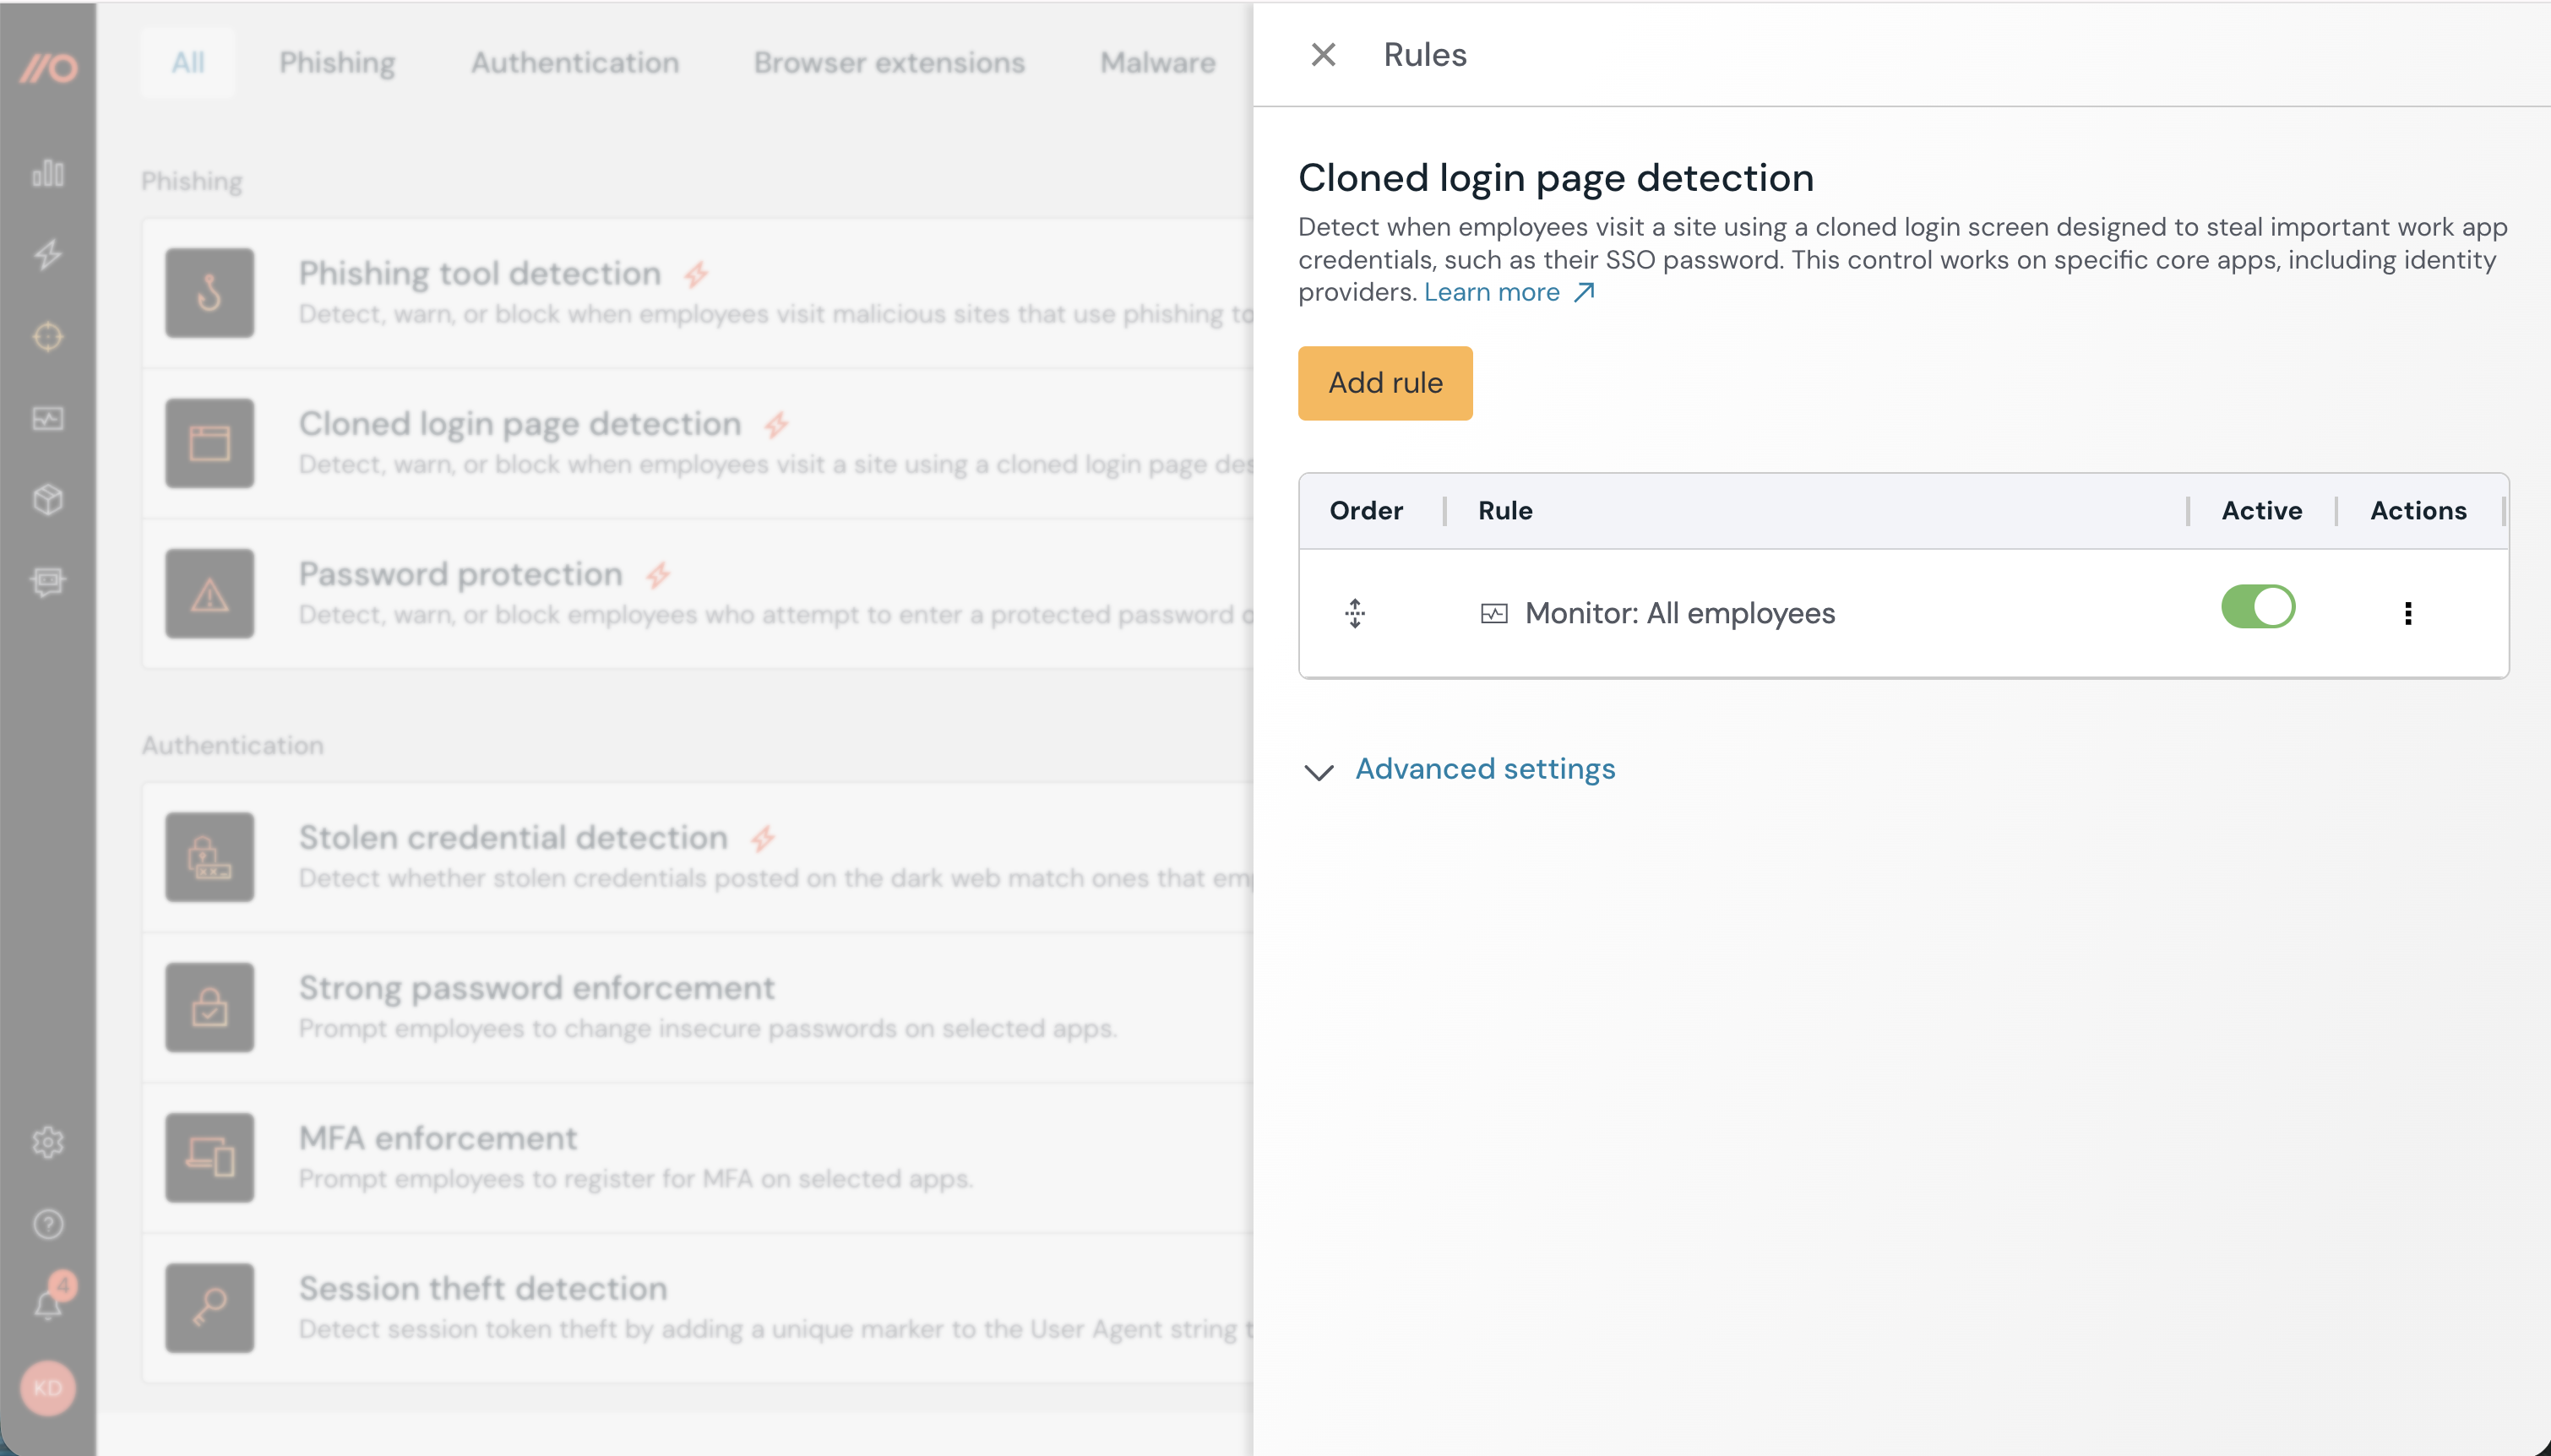Screen dimensions: 2551x1456
Task: Expand the Advanced settings section
Action: tap(1485, 769)
